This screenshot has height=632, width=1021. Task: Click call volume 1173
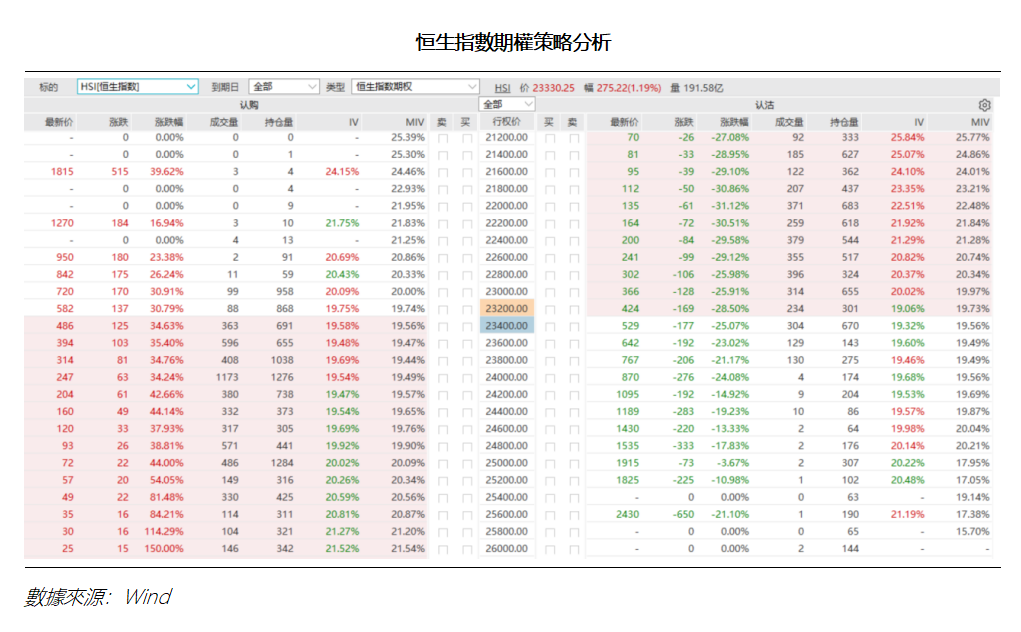pyautogui.click(x=227, y=378)
